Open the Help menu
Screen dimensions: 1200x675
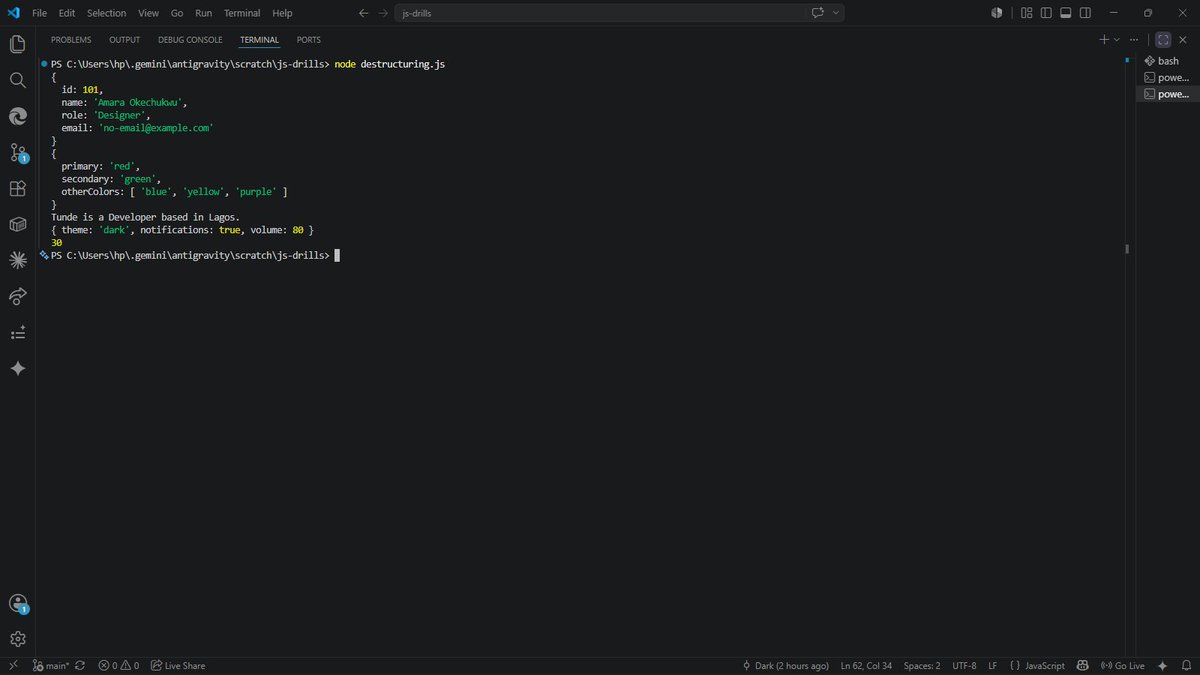[282, 13]
